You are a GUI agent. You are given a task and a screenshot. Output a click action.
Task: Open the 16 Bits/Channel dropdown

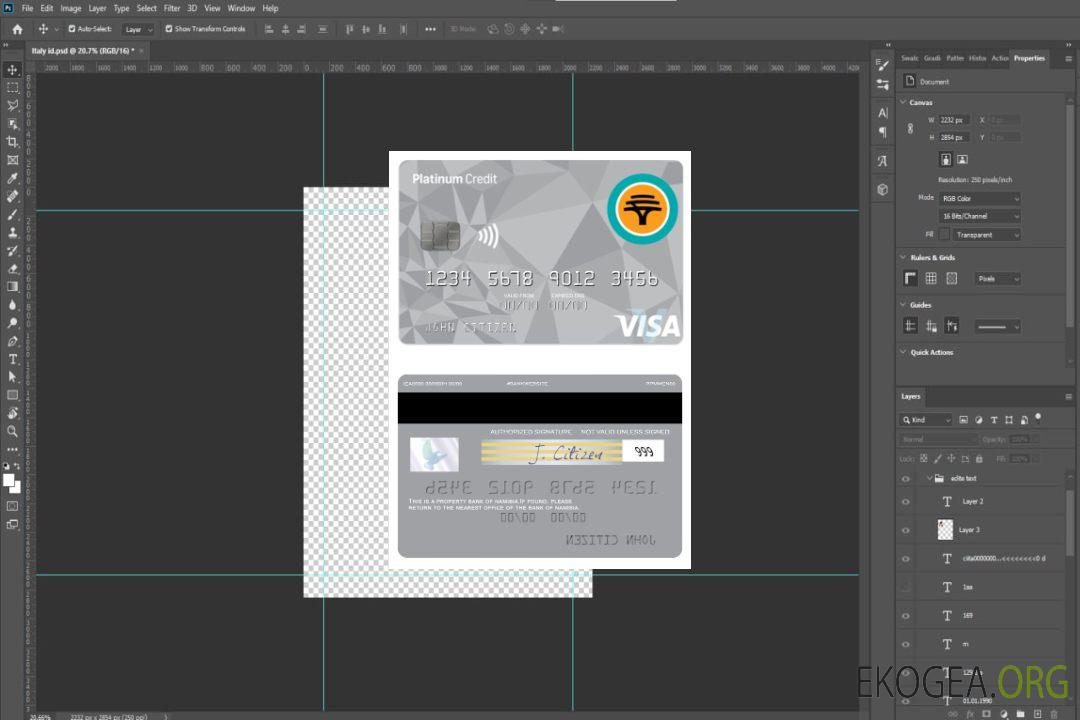(979, 216)
